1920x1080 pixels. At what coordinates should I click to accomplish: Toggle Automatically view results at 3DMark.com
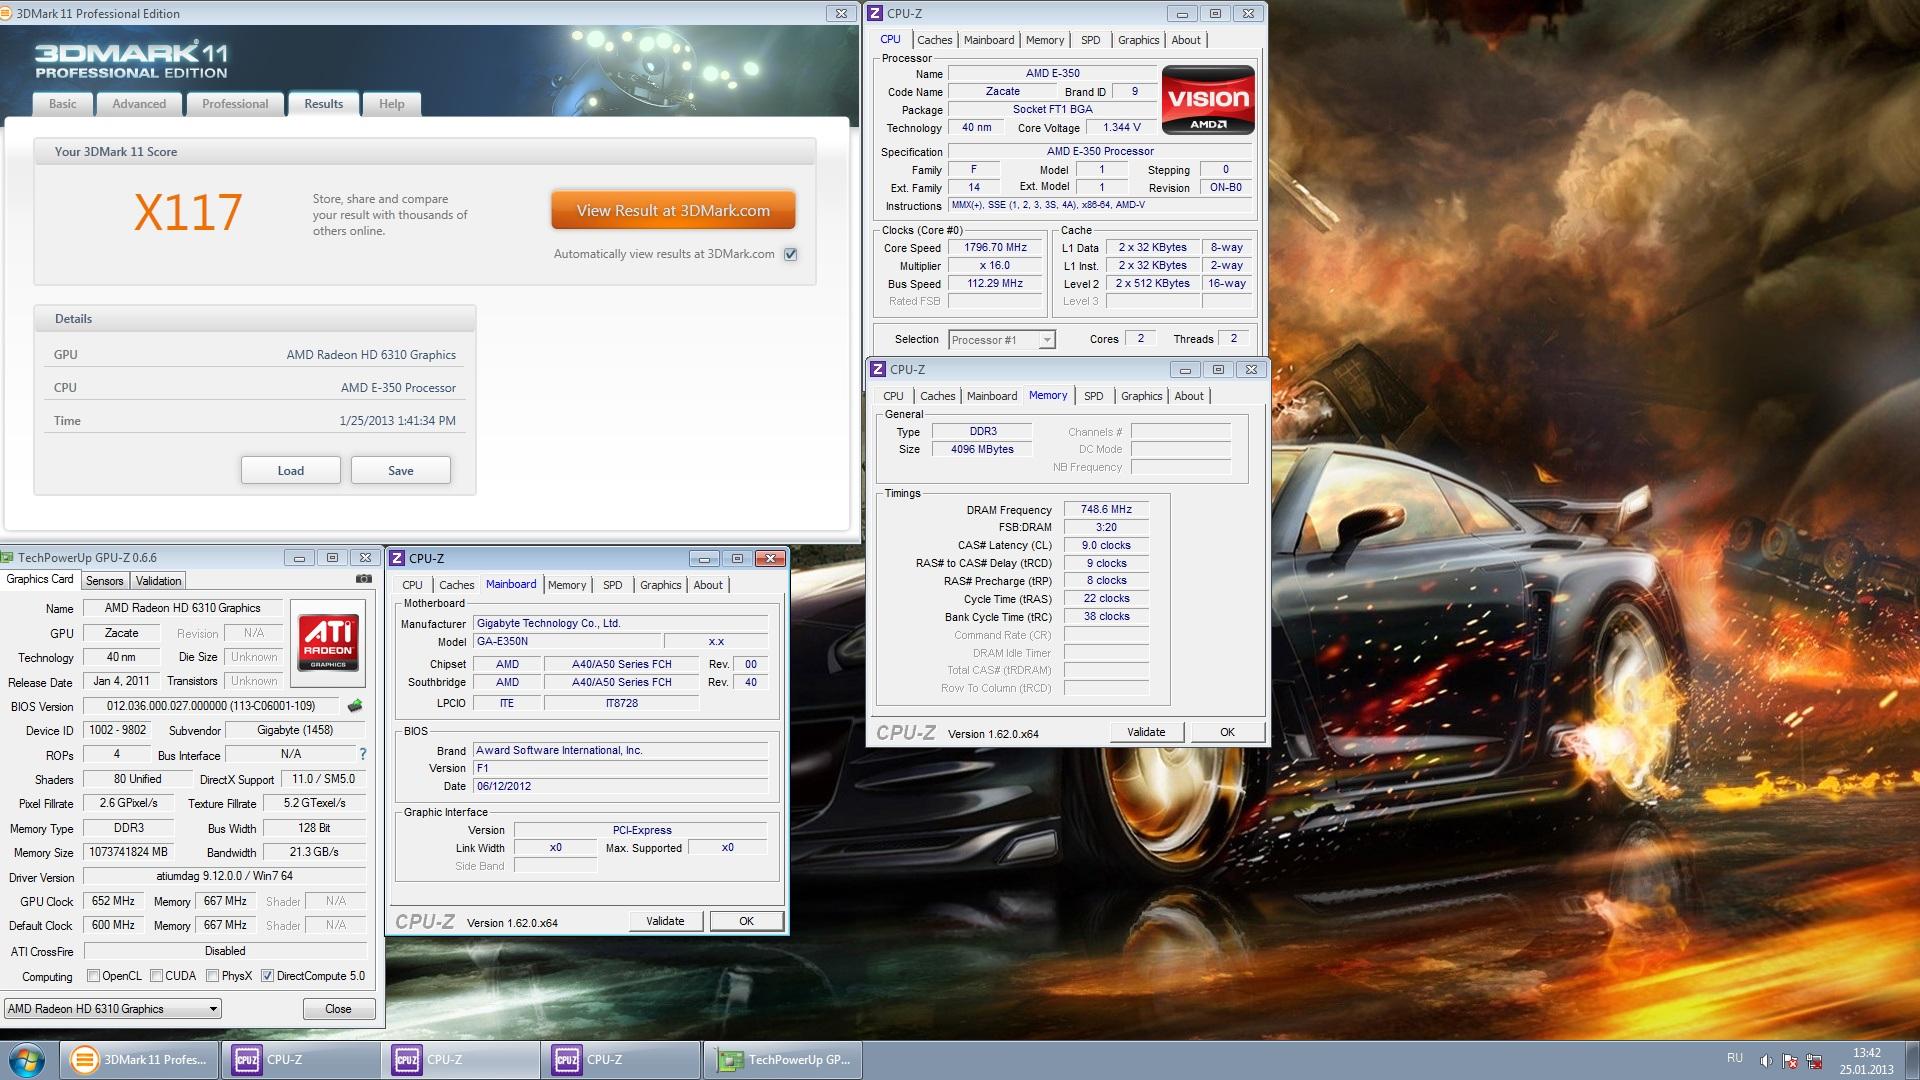tap(791, 254)
